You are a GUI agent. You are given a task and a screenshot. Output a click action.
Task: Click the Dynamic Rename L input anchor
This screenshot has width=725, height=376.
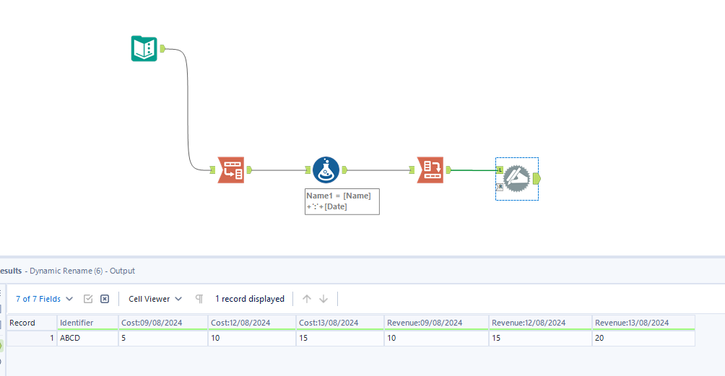[500, 170]
